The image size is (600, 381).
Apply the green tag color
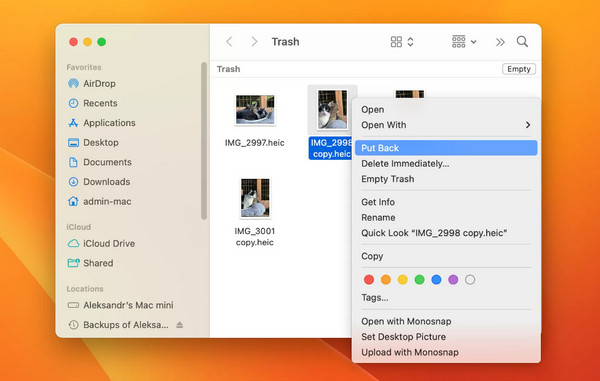point(419,280)
